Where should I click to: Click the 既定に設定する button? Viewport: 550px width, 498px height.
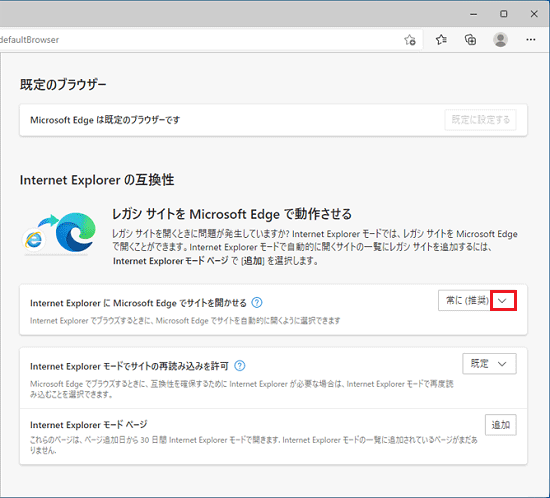481,120
